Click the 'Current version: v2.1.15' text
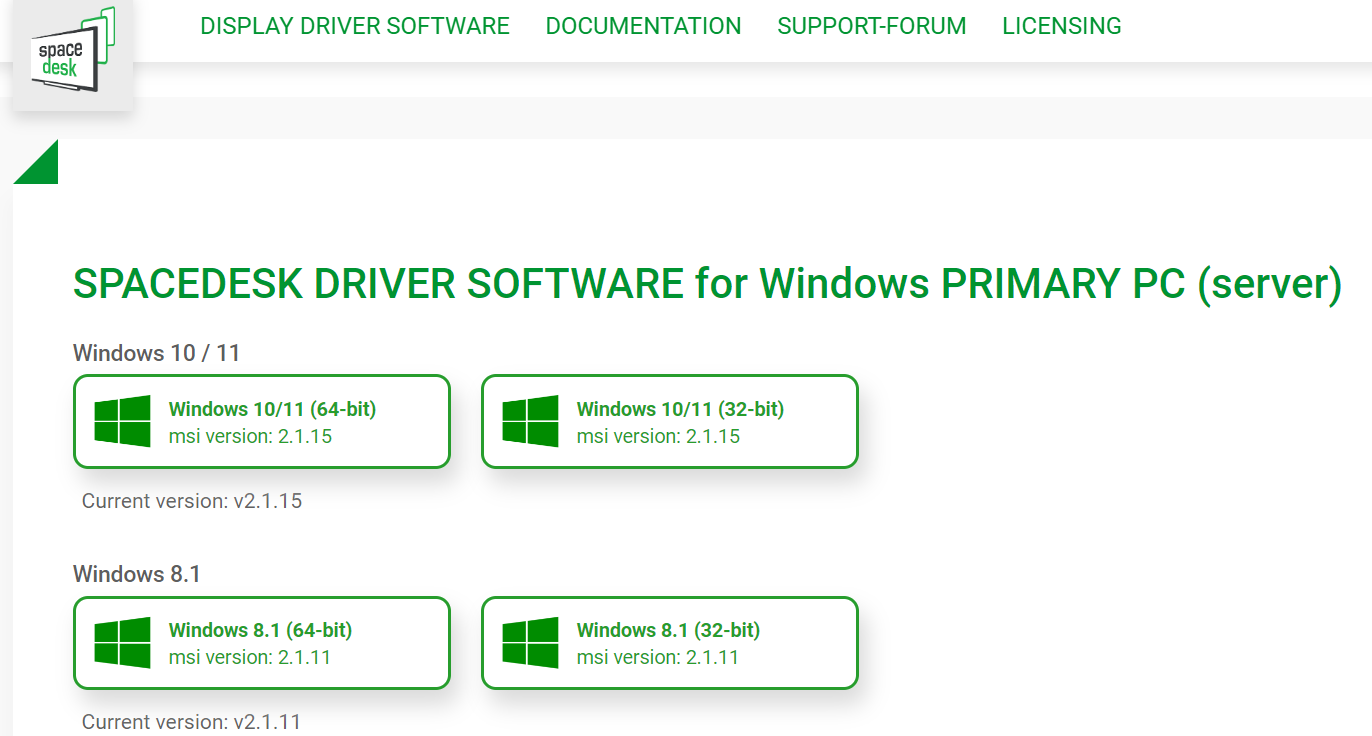1372x736 pixels. click(x=192, y=501)
